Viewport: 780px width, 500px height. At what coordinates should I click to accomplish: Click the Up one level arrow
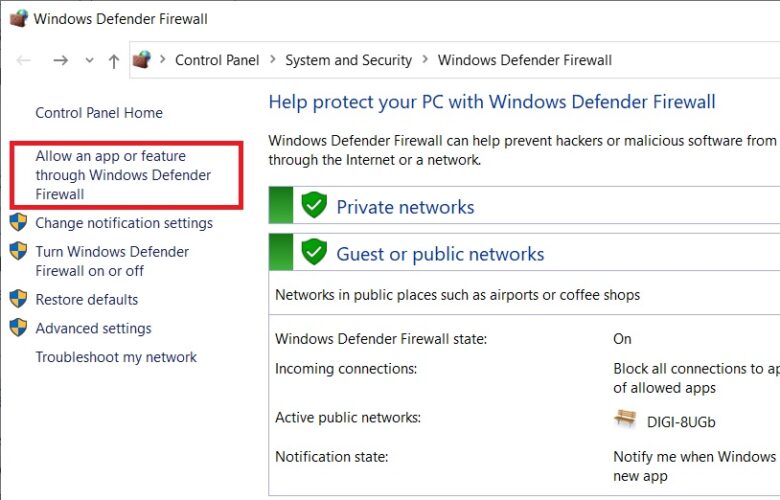pyautogui.click(x=114, y=61)
